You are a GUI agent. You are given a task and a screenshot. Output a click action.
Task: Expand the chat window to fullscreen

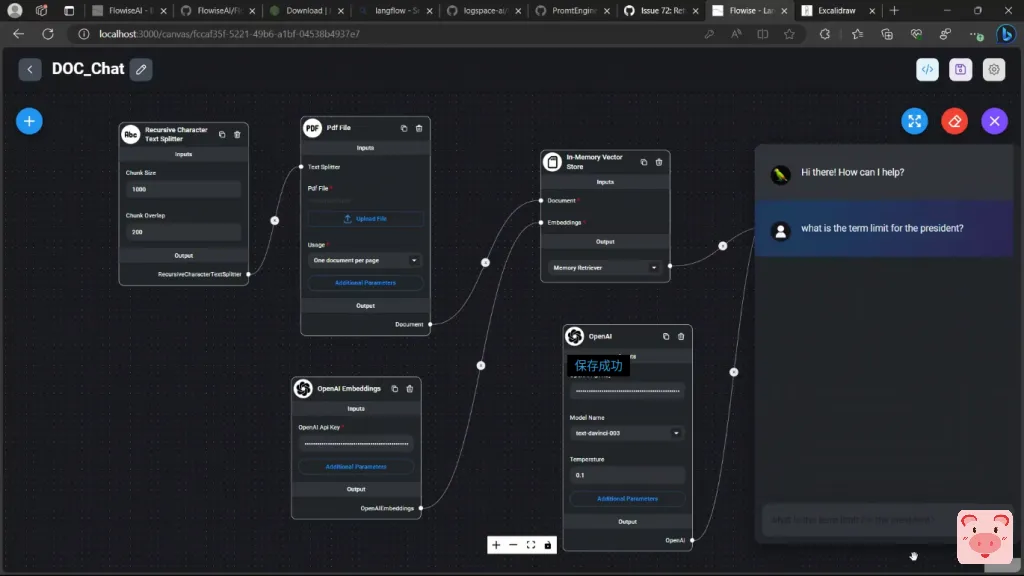tap(914, 121)
